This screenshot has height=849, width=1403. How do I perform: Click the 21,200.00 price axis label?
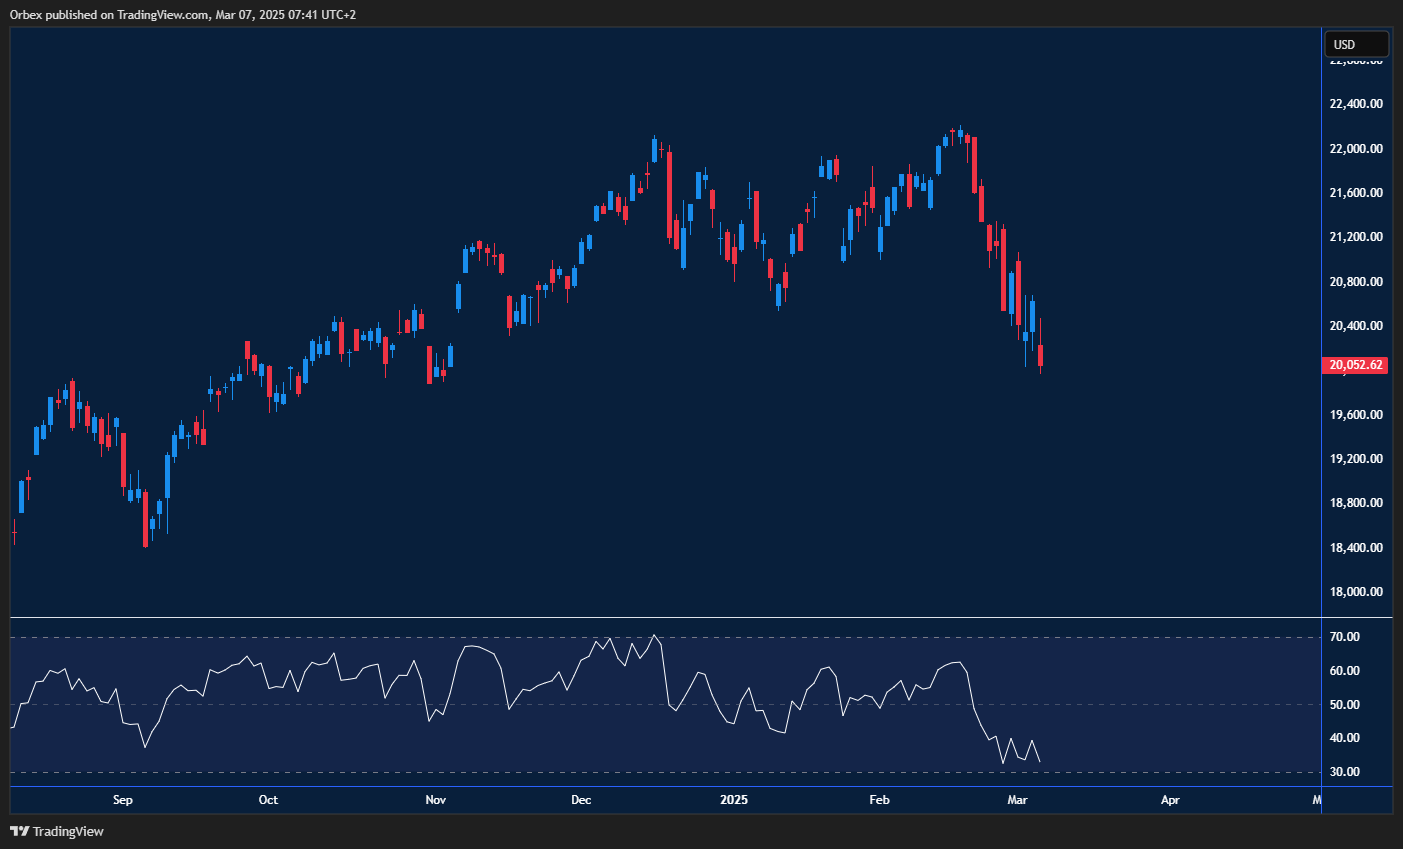(x=1356, y=237)
